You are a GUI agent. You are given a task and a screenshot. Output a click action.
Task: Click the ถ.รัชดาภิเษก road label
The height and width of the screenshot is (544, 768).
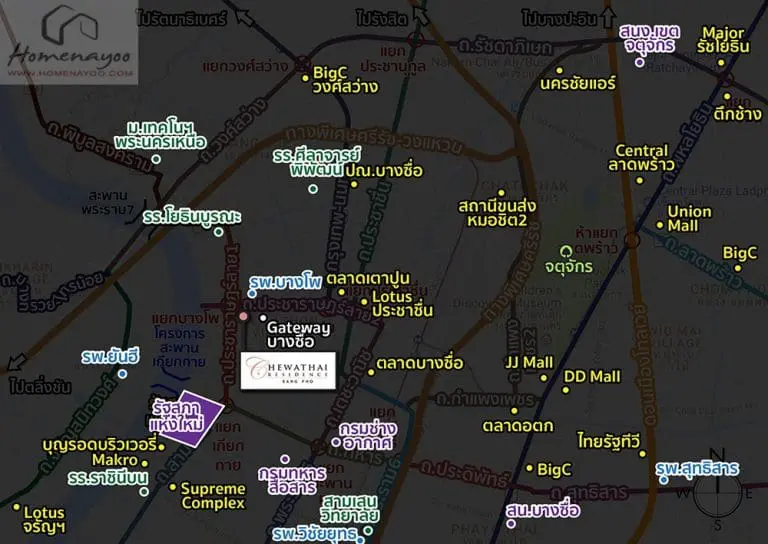505,47
